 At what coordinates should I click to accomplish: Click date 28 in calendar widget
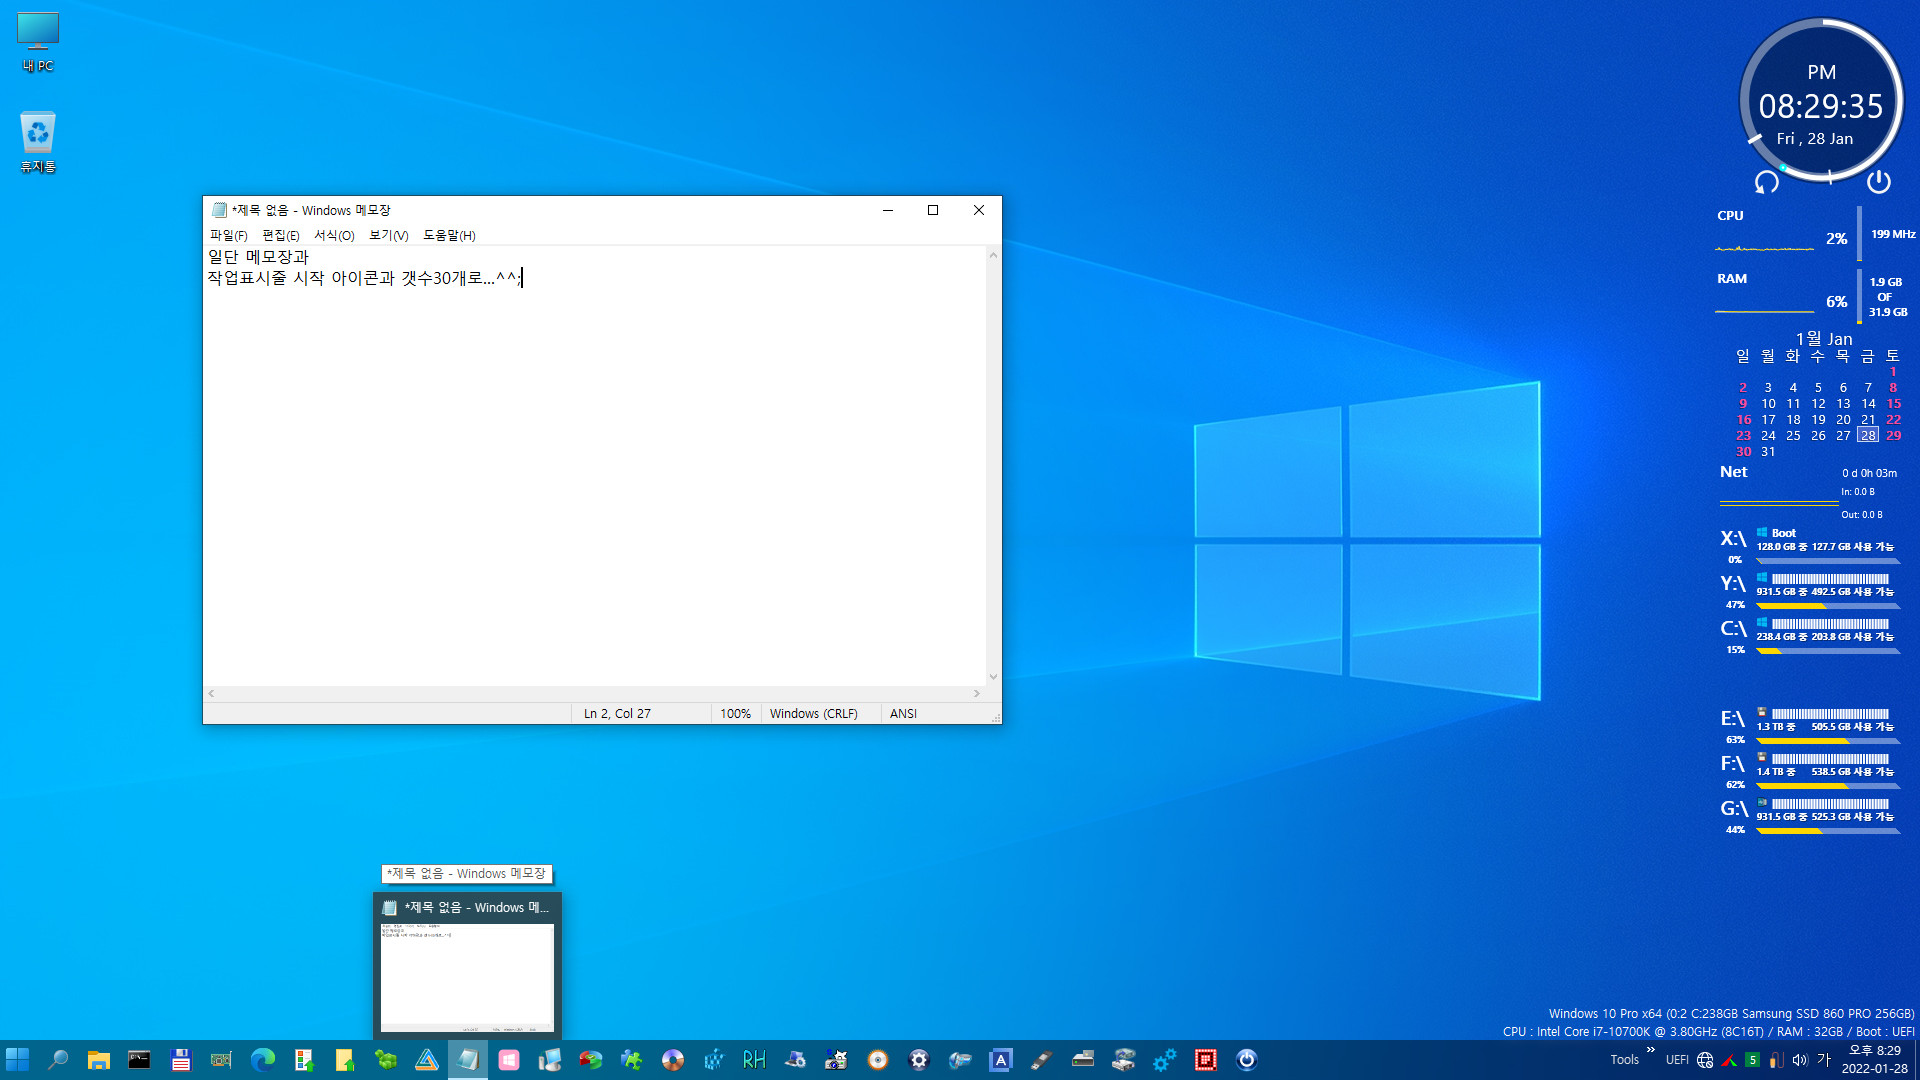[x=1868, y=435]
